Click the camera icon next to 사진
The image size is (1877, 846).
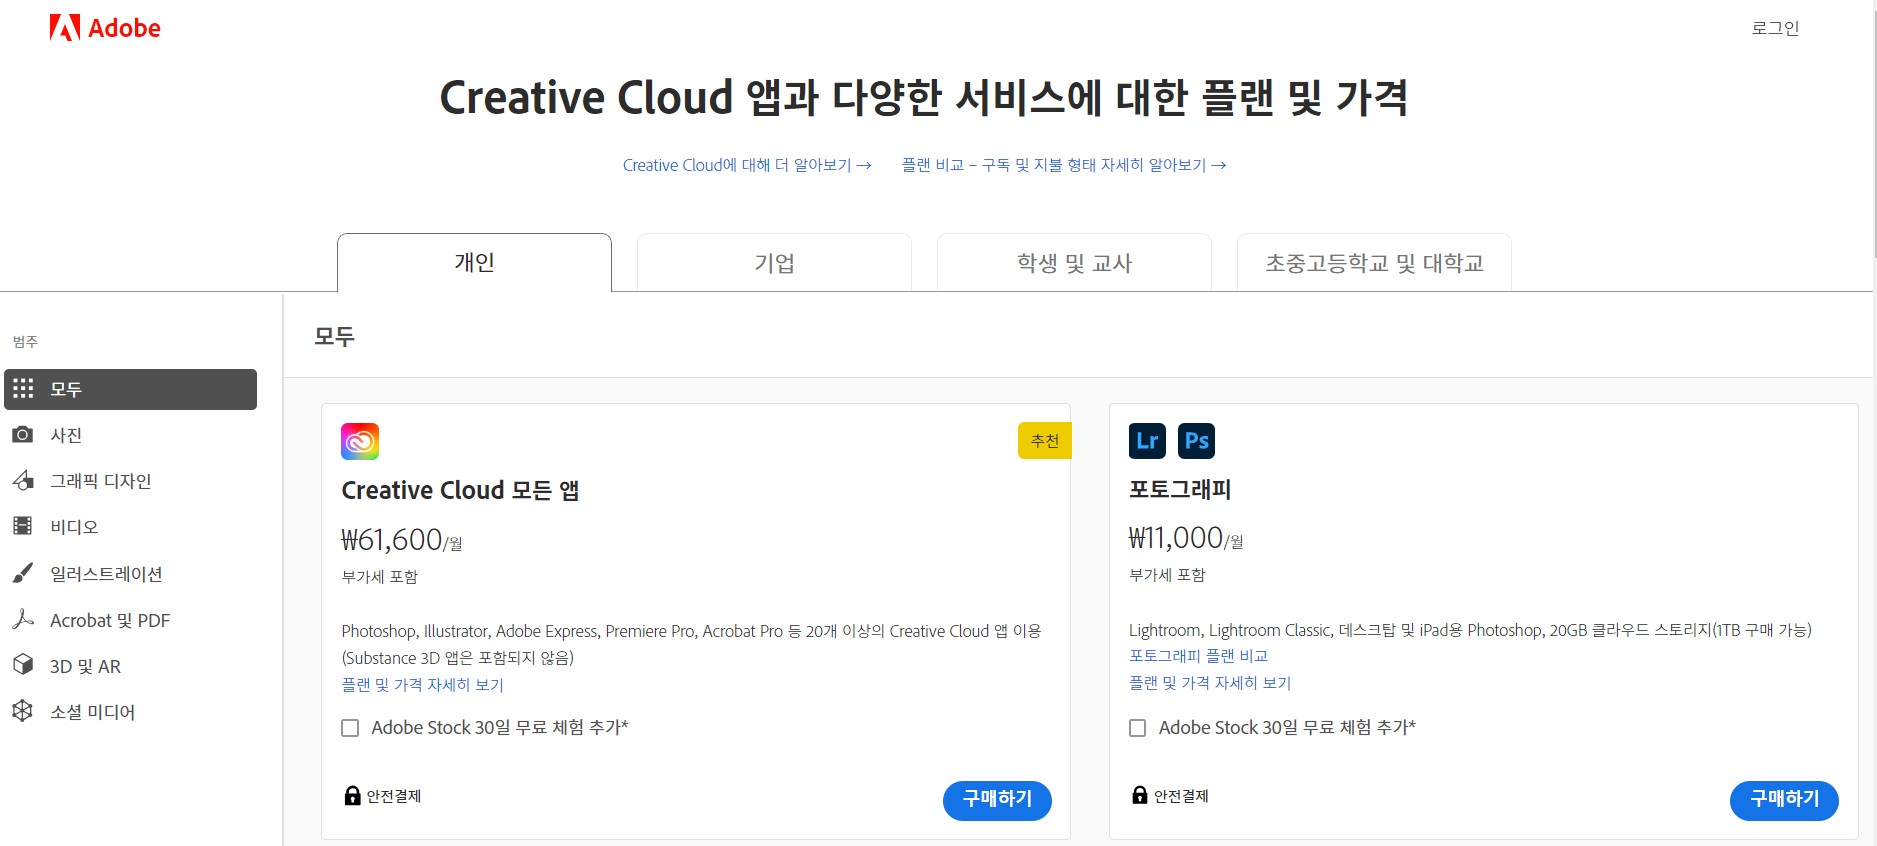23,435
